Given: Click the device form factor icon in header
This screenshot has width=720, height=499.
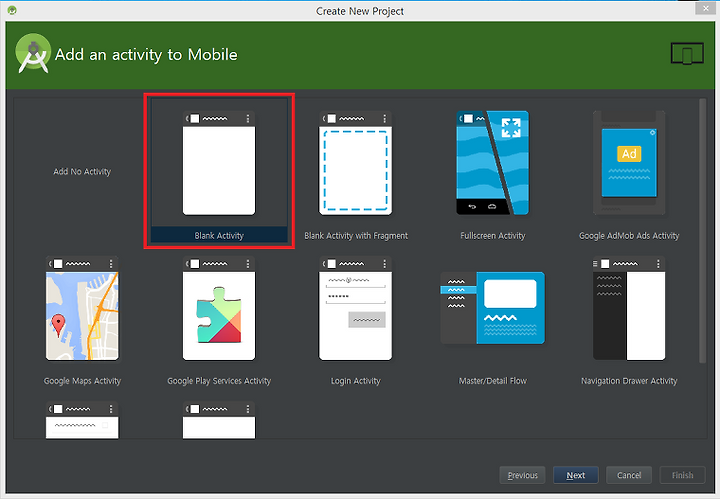Looking at the screenshot, I should [x=687, y=54].
